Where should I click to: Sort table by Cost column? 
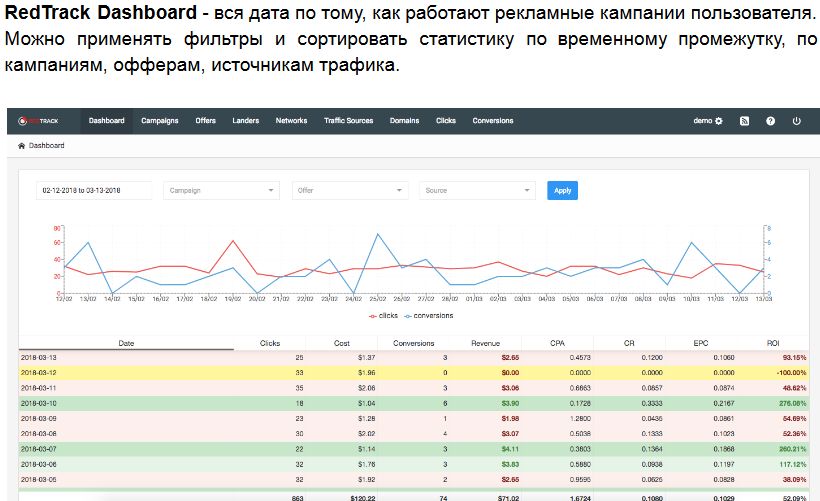[341, 343]
